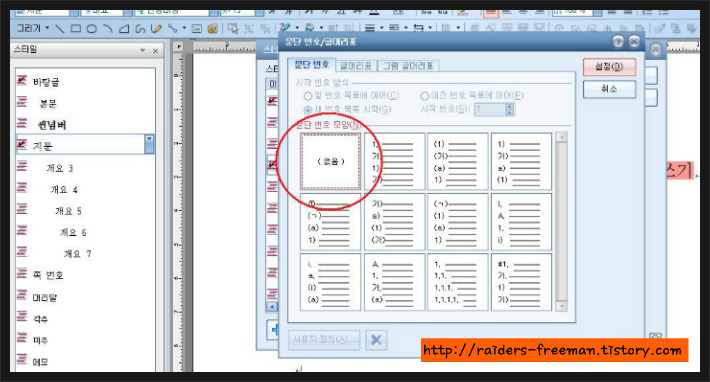Image resolution: width=710 pixels, height=382 pixels.
Task: Expand the line thickness dropdown arrow
Action: [382, 28]
